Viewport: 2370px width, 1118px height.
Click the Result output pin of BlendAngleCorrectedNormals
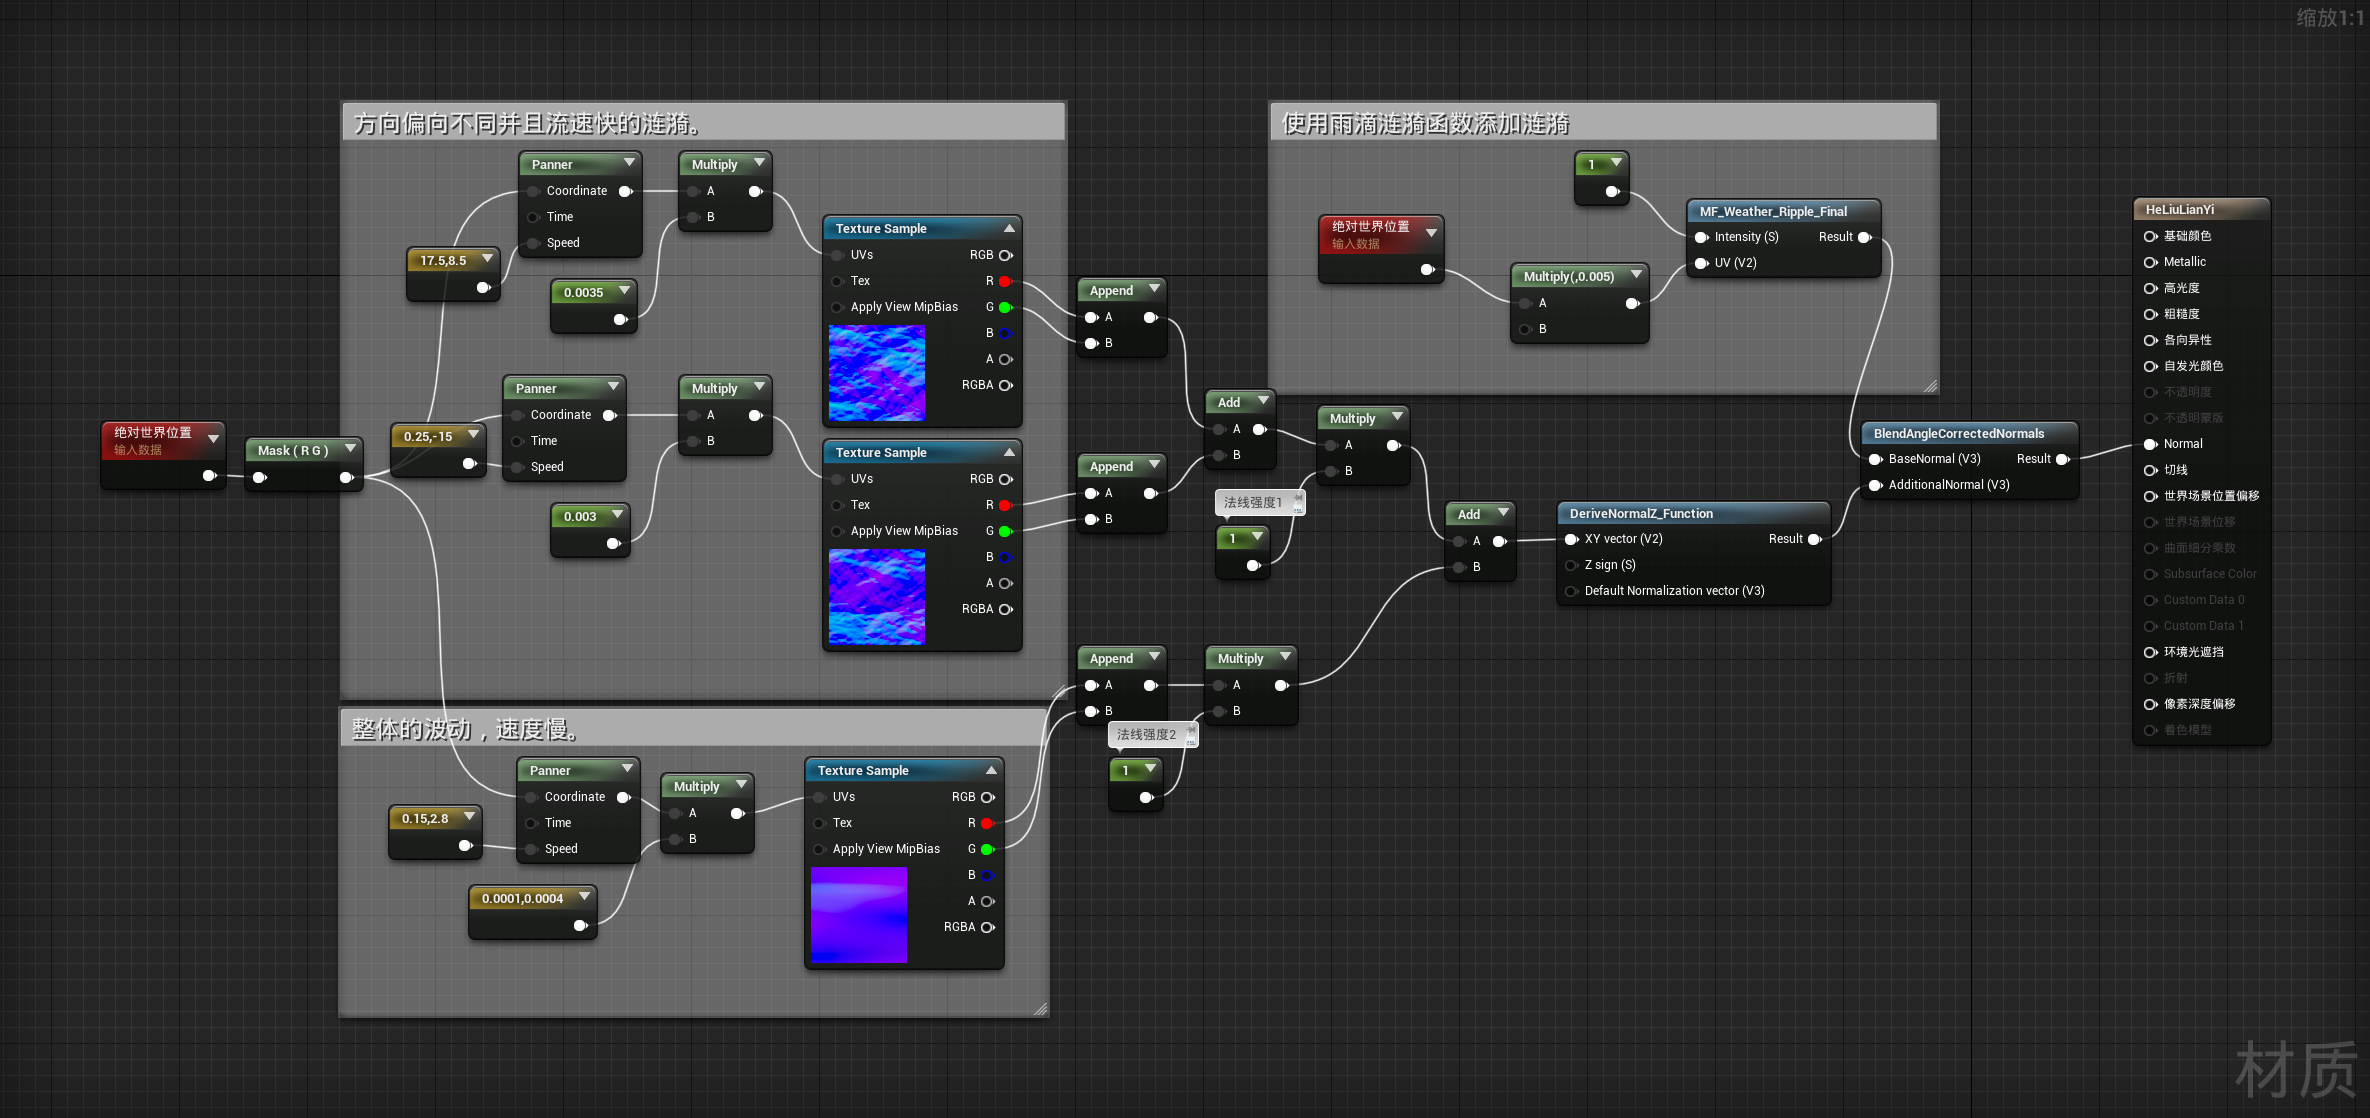click(x=2061, y=459)
